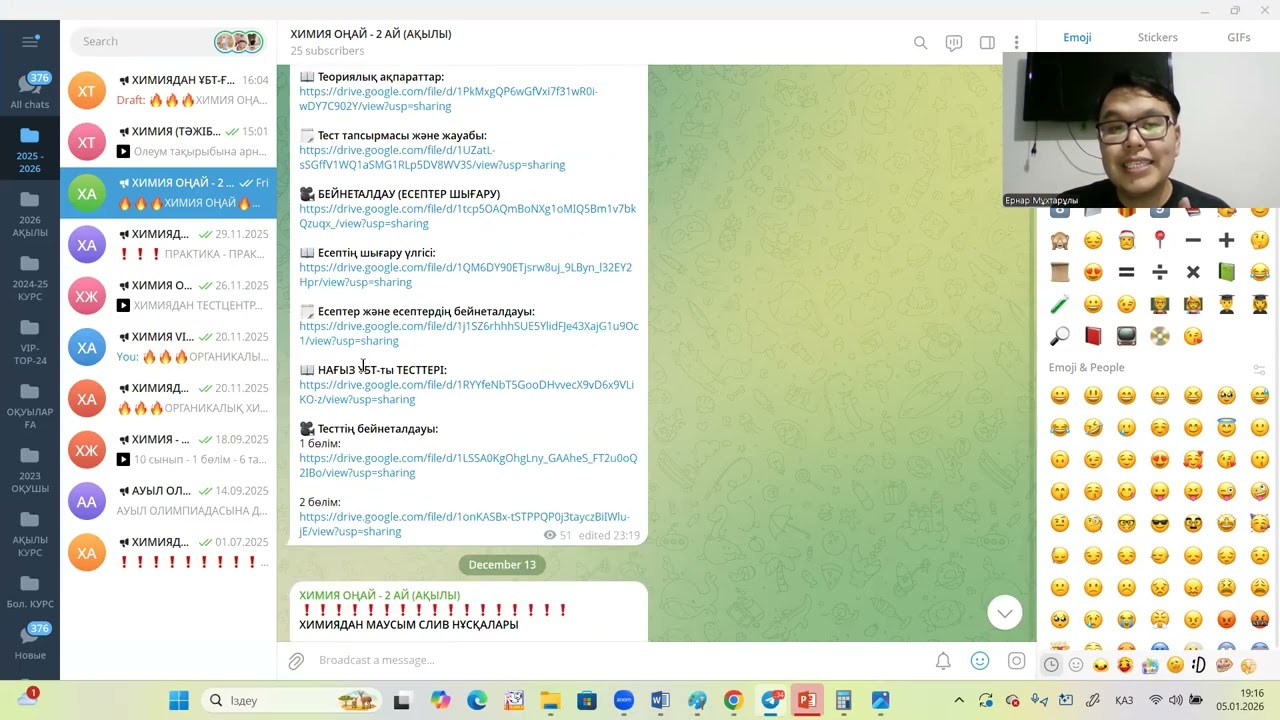
Task: Open Microsoft Word from the taskbar
Action: tap(660, 700)
